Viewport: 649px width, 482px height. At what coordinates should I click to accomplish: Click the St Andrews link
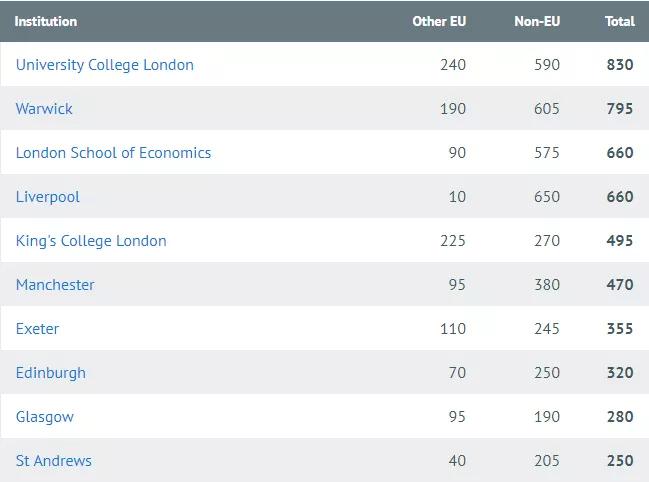[54, 461]
